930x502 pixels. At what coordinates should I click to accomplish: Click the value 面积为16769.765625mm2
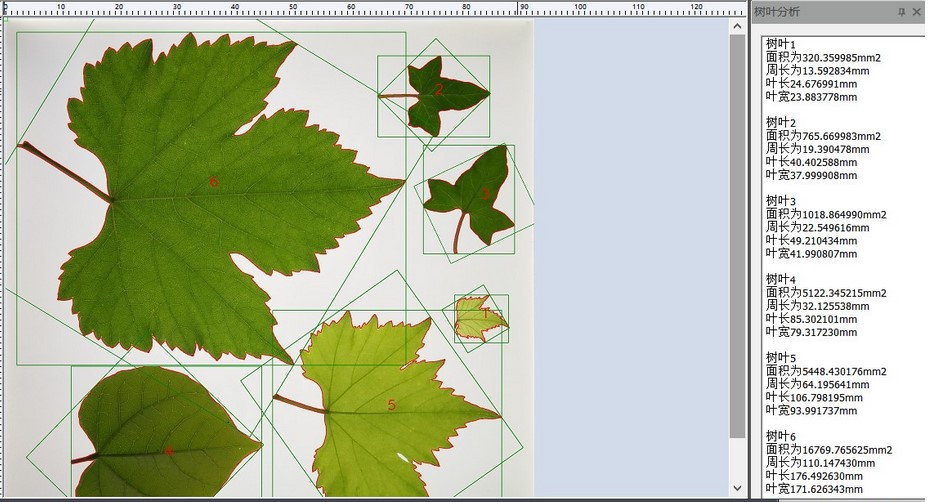[829, 449]
